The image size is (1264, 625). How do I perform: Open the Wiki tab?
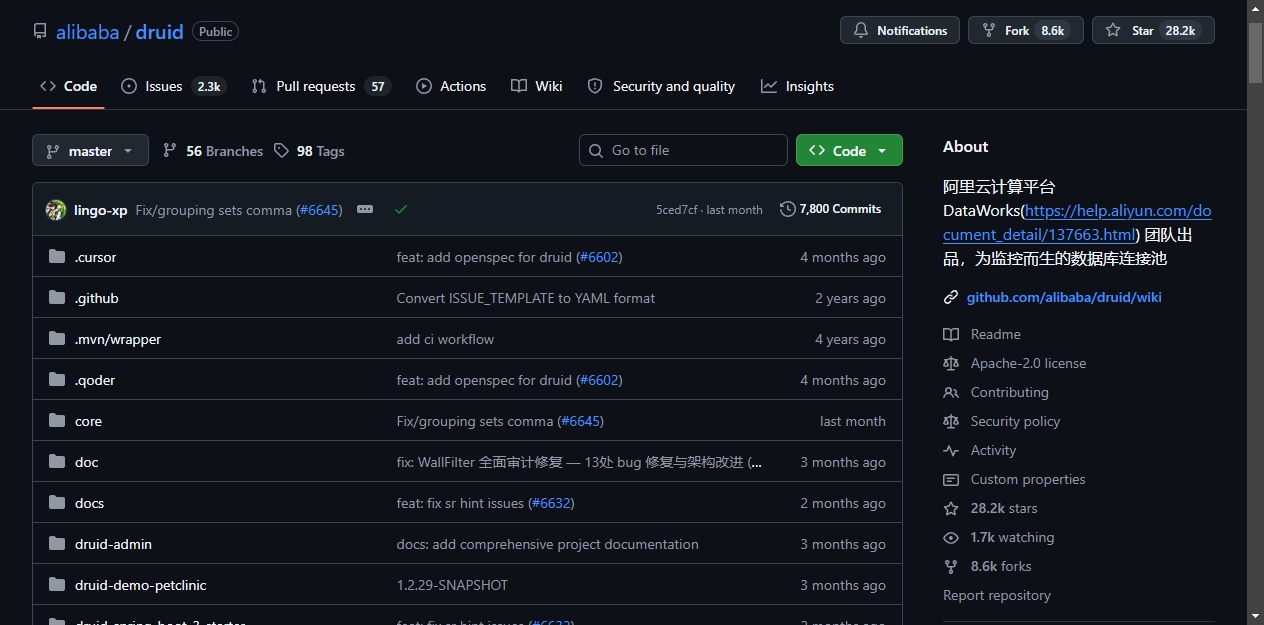[x=537, y=86]
